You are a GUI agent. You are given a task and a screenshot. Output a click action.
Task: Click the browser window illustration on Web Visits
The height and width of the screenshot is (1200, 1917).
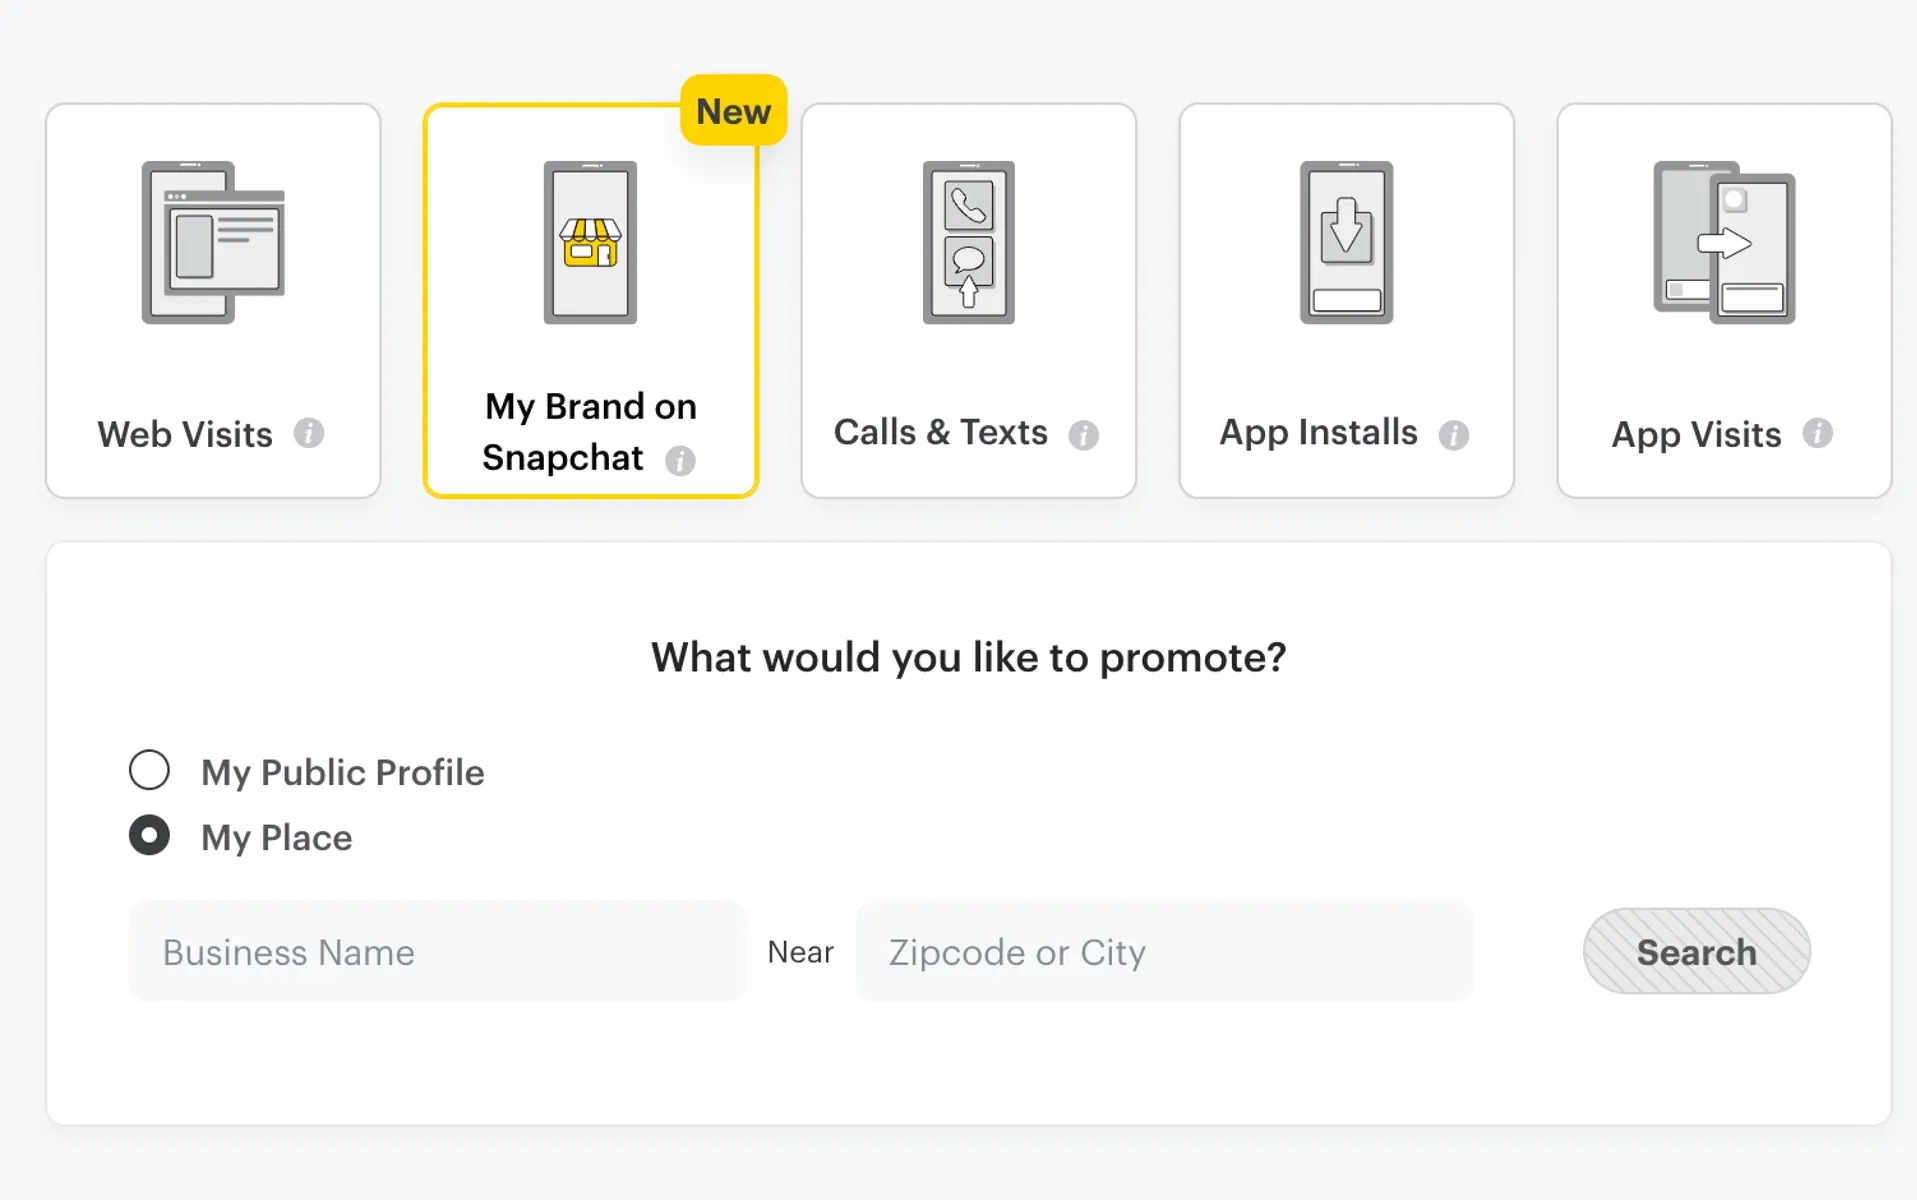click(213, 243)
